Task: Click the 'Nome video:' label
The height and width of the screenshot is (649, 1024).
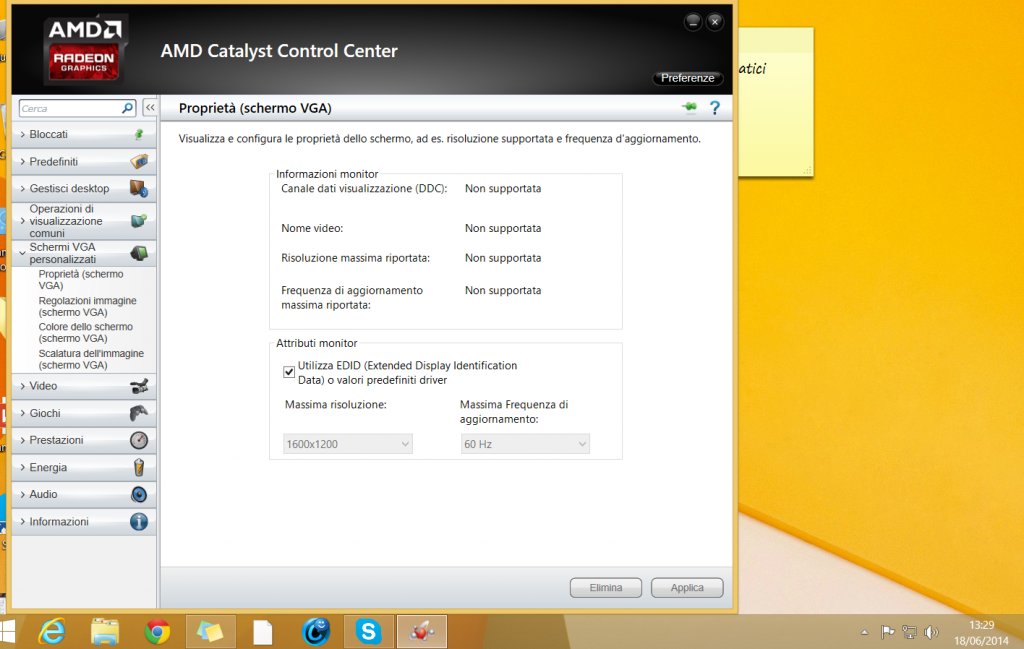Action: pos(312,229)
